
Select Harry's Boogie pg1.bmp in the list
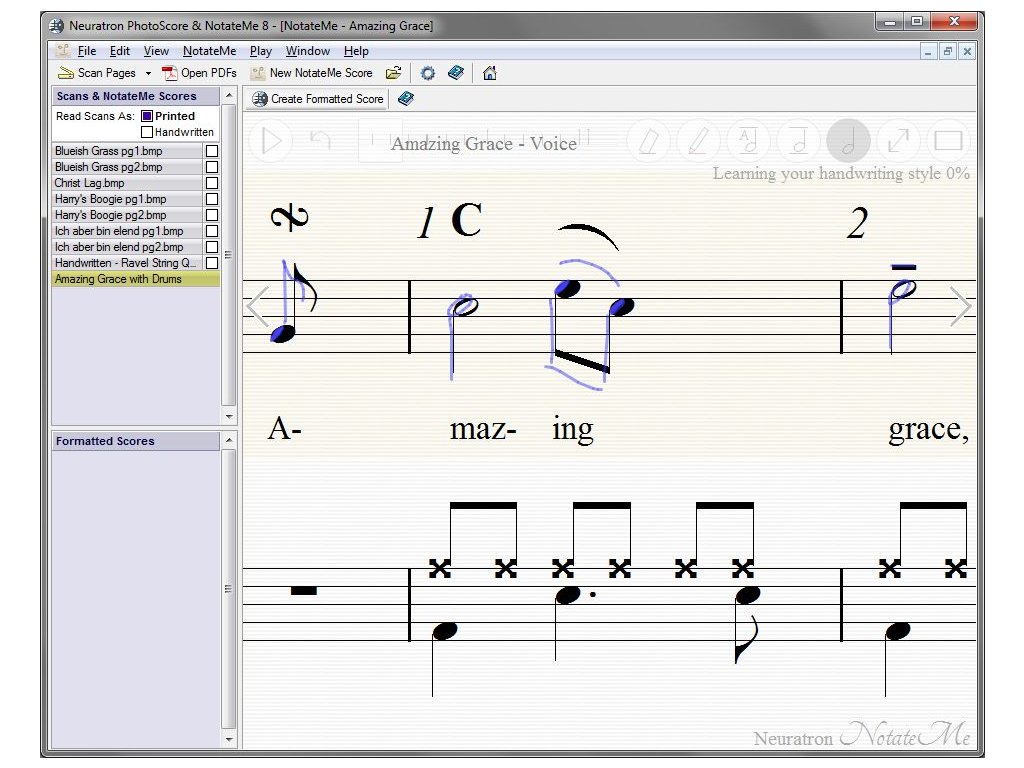click(x=127, y=199)
